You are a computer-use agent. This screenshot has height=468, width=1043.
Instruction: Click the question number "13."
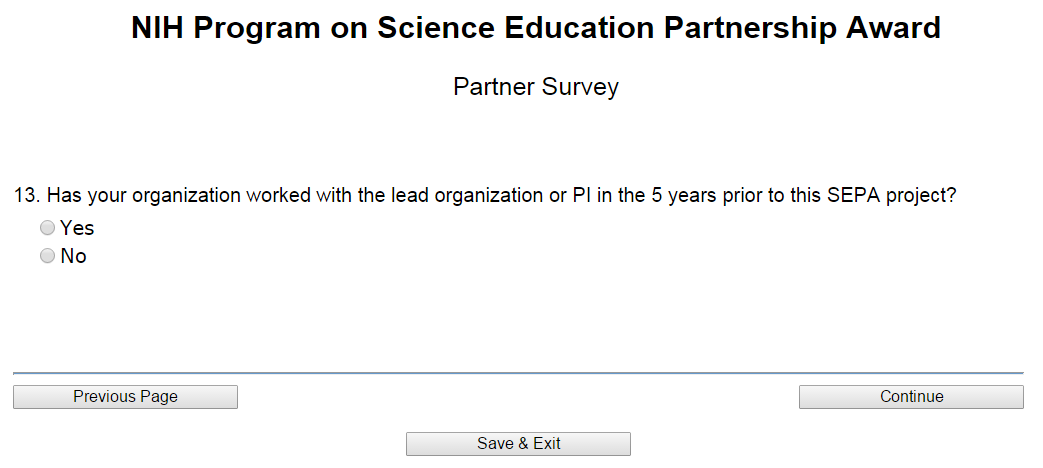click(x=27, y=196)
